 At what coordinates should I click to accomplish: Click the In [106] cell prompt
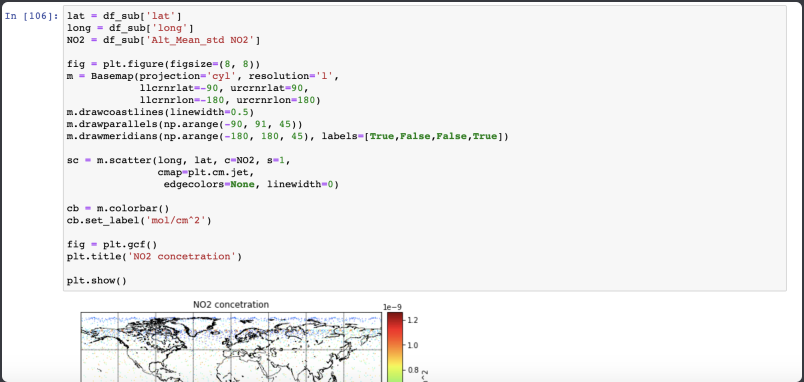[x=31, y=16]
